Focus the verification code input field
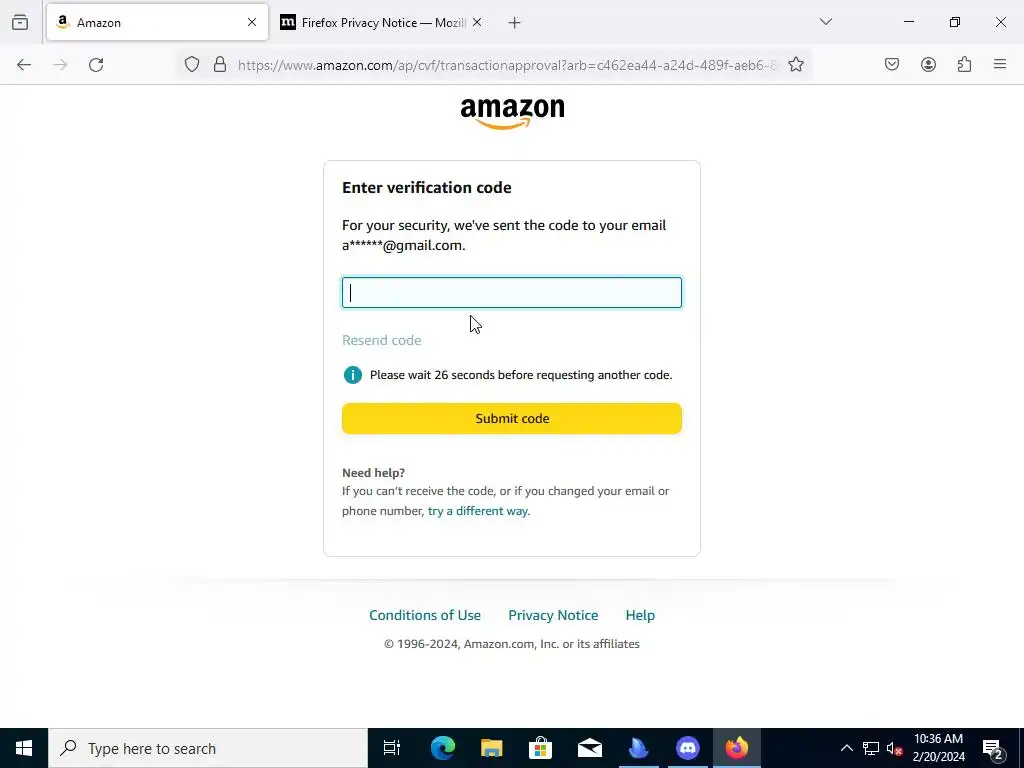 (512, 293)
